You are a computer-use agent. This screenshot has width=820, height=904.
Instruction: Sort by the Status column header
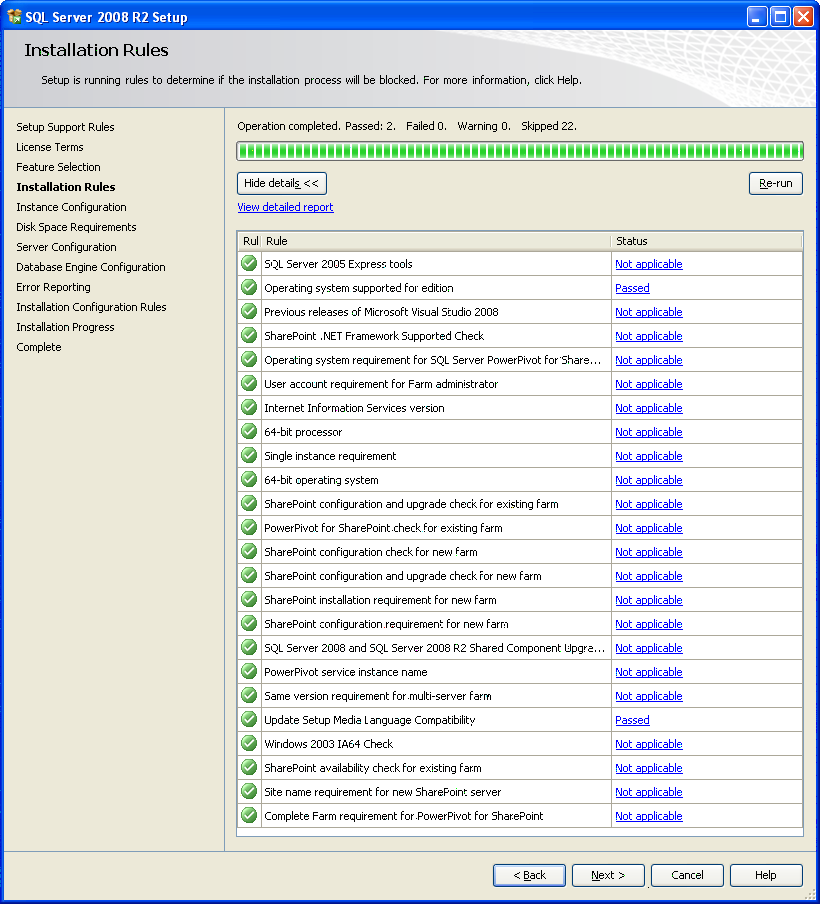click(706, 241)
